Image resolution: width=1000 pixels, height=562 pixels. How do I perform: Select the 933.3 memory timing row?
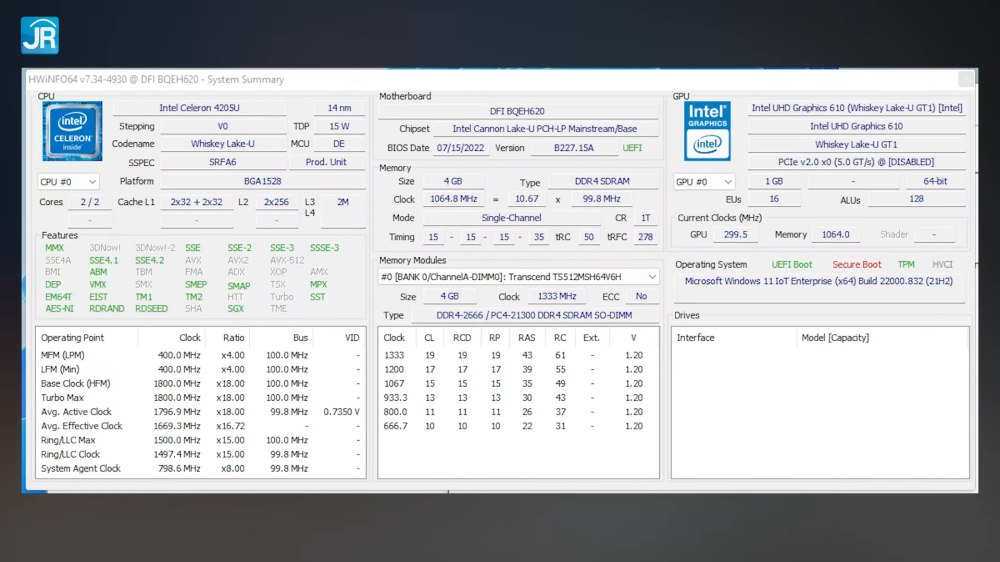[518, 397]
